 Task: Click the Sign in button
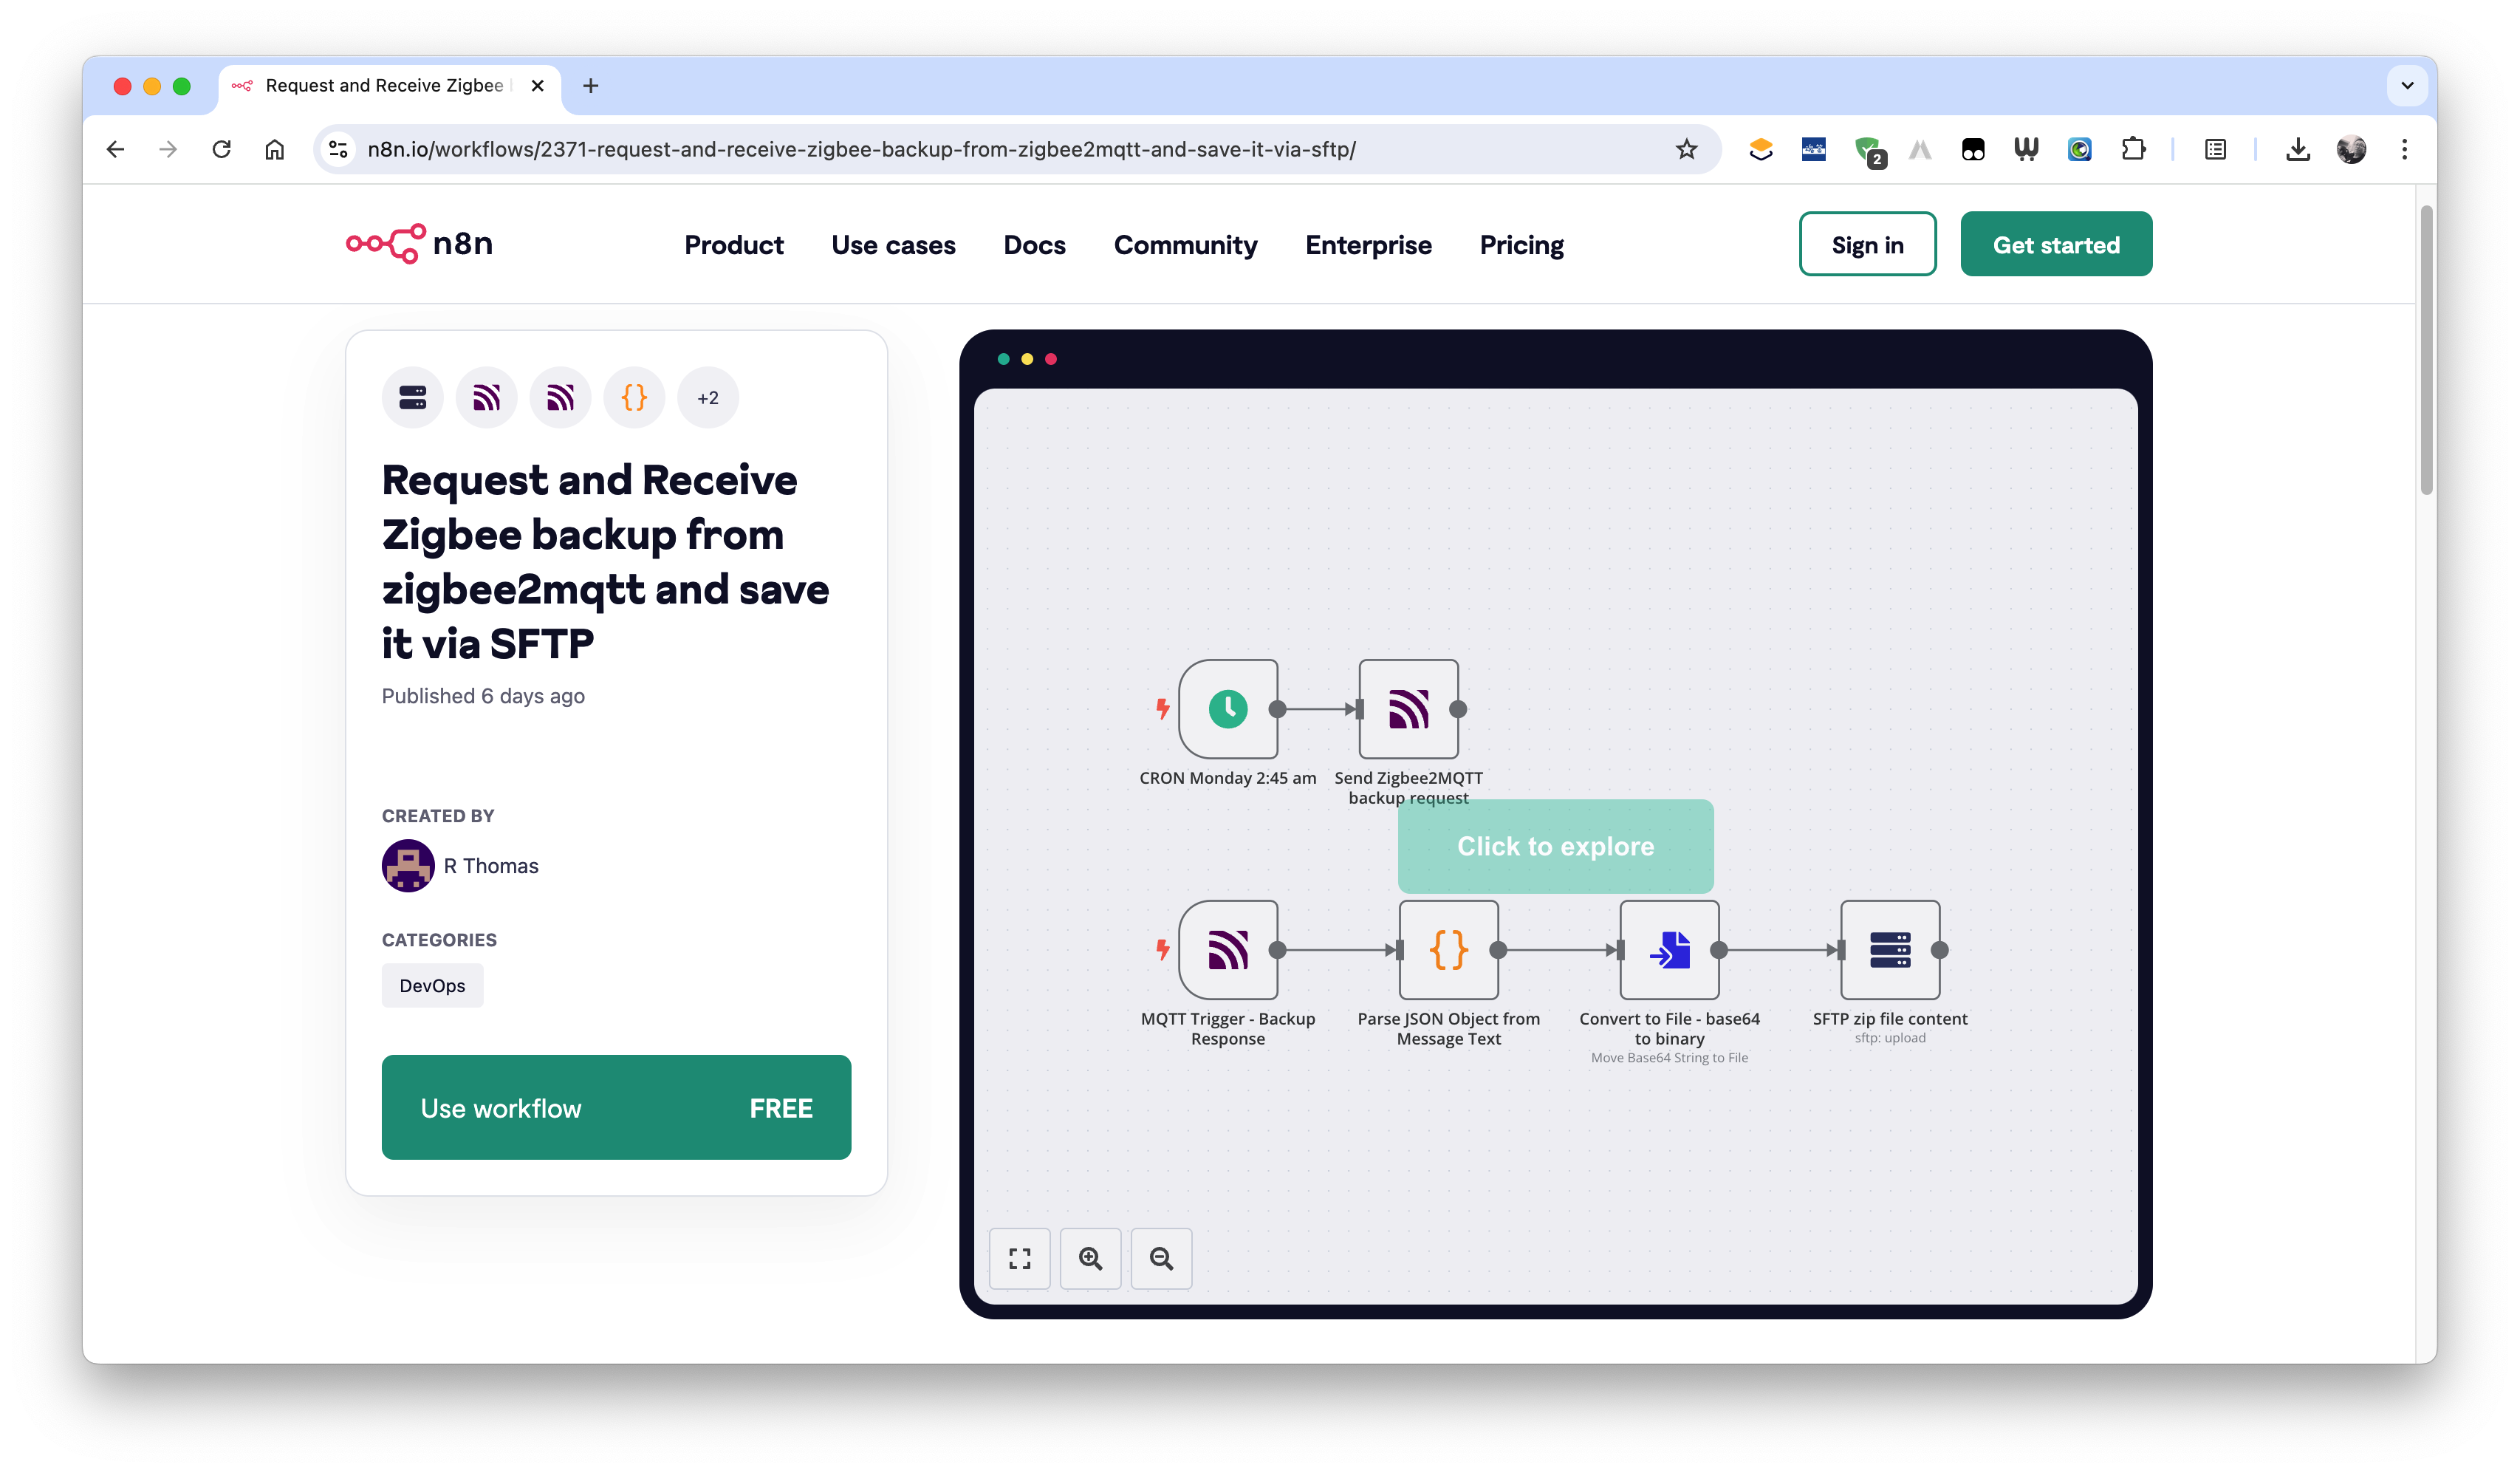tap(1867, 244)
